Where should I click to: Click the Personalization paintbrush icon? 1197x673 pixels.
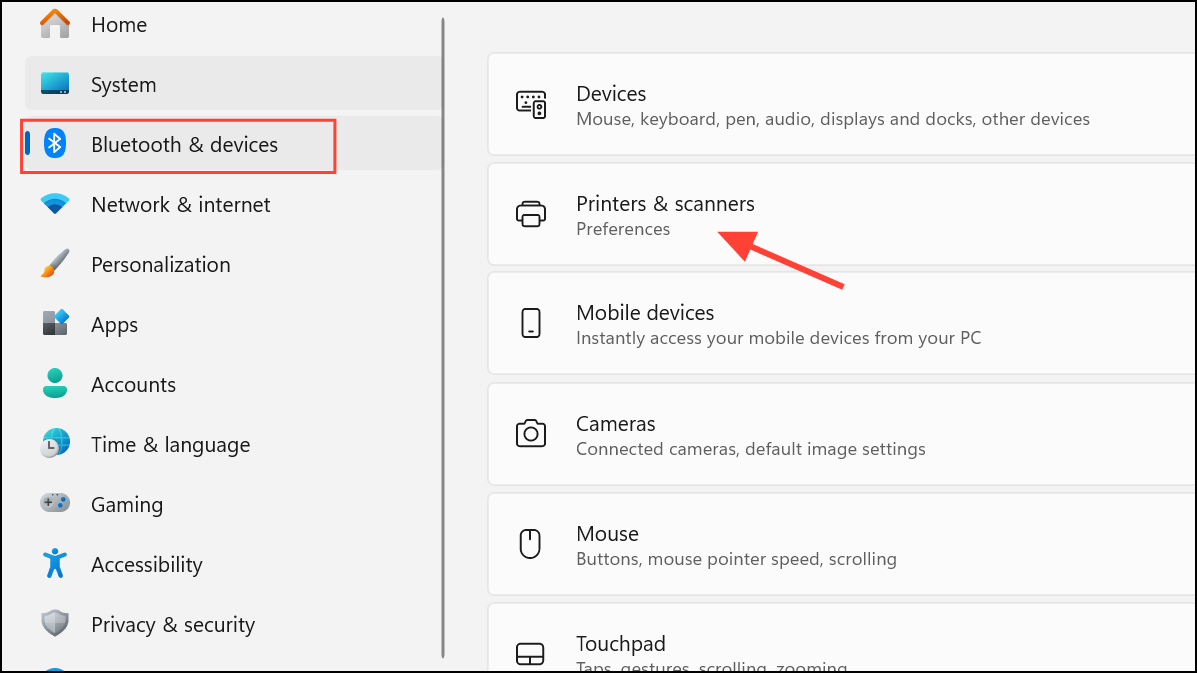[x=55, y=264]
